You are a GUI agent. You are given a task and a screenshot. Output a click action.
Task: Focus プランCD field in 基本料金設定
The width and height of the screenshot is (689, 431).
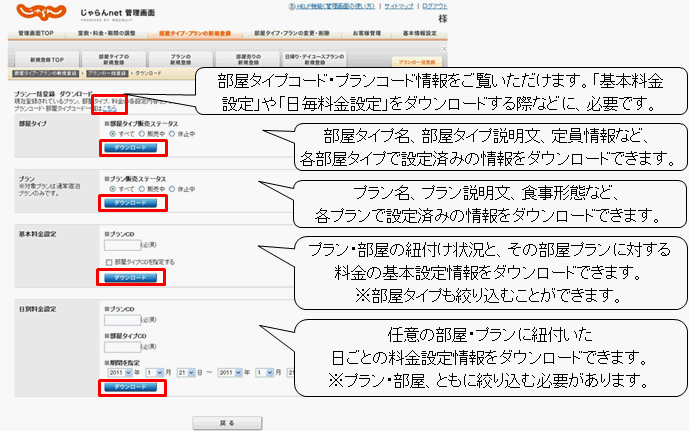point(122,245)
